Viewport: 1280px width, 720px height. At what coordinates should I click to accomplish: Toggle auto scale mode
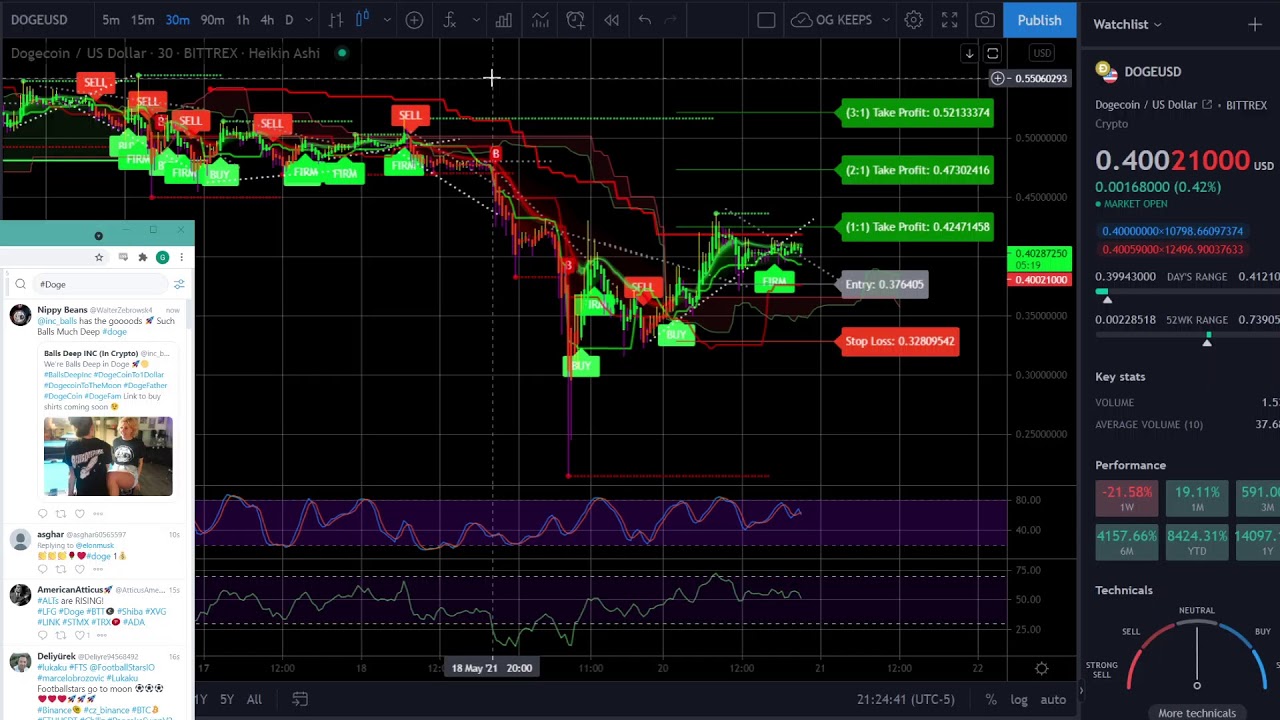tap(1053, 699)
